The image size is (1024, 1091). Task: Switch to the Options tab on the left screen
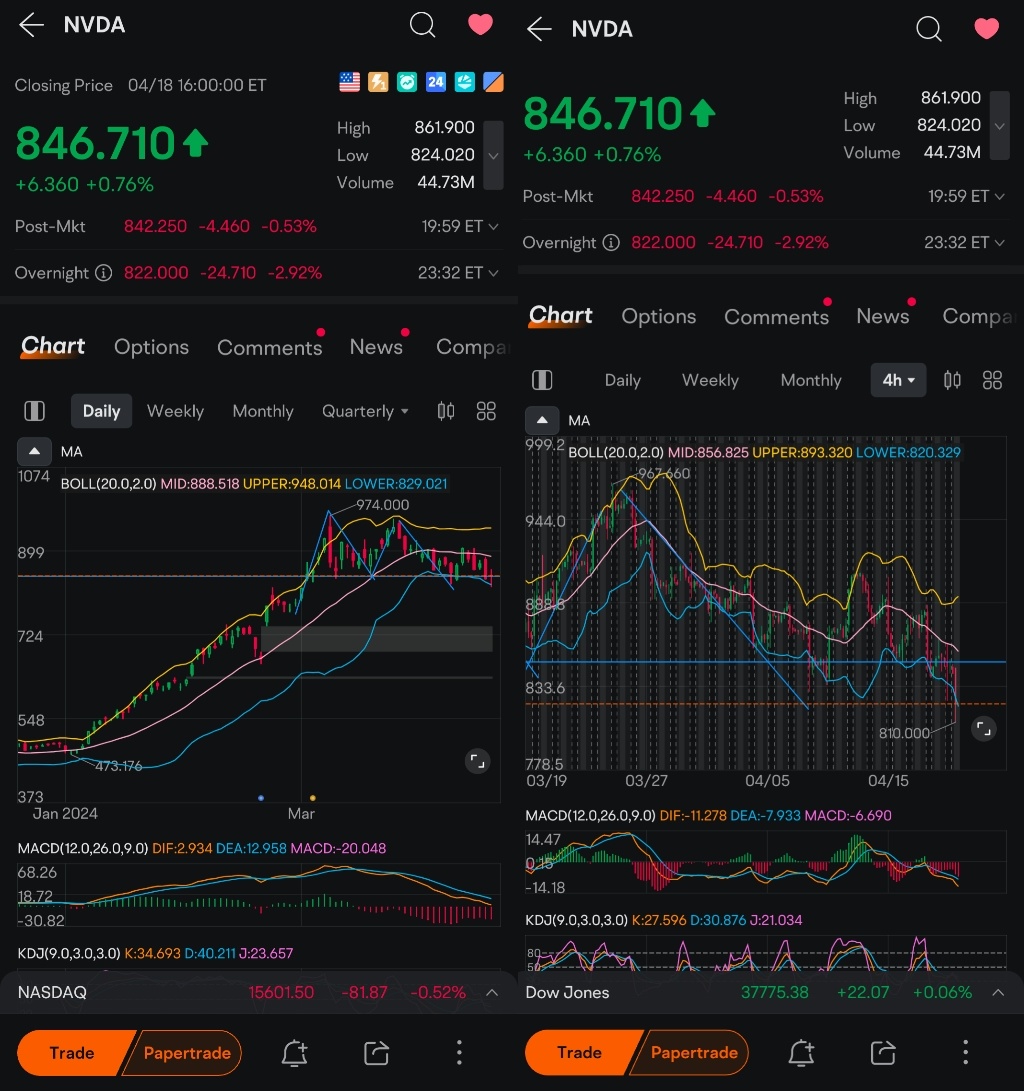(x=152, y=347)
